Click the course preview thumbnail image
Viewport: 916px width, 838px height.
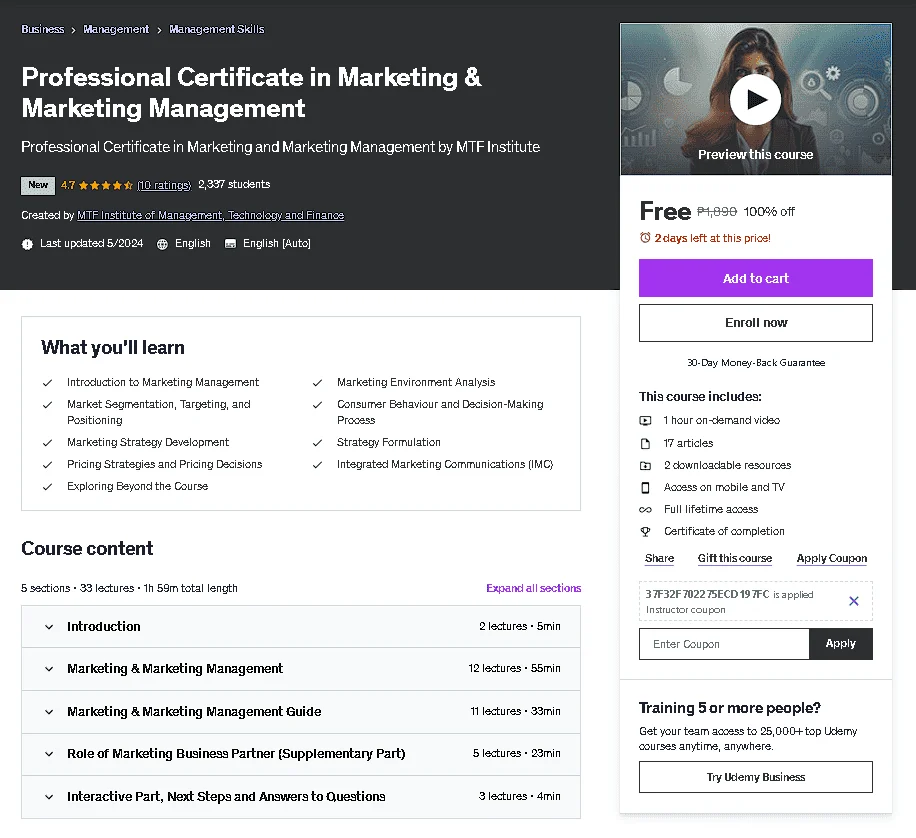tap(755, 99)
